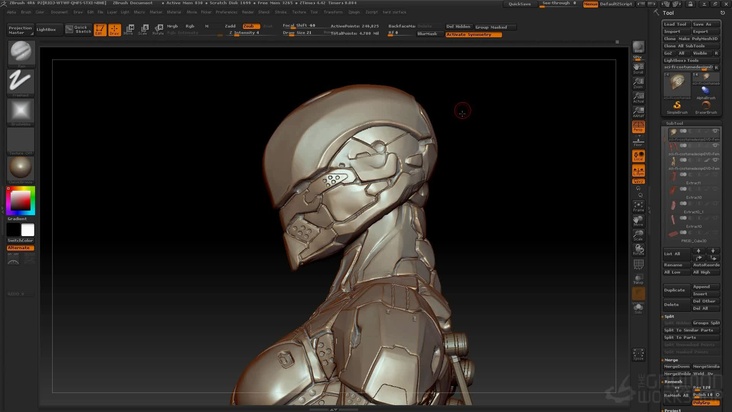
Task: Select the Extract1 subtool row
Action: coord(692,178)
